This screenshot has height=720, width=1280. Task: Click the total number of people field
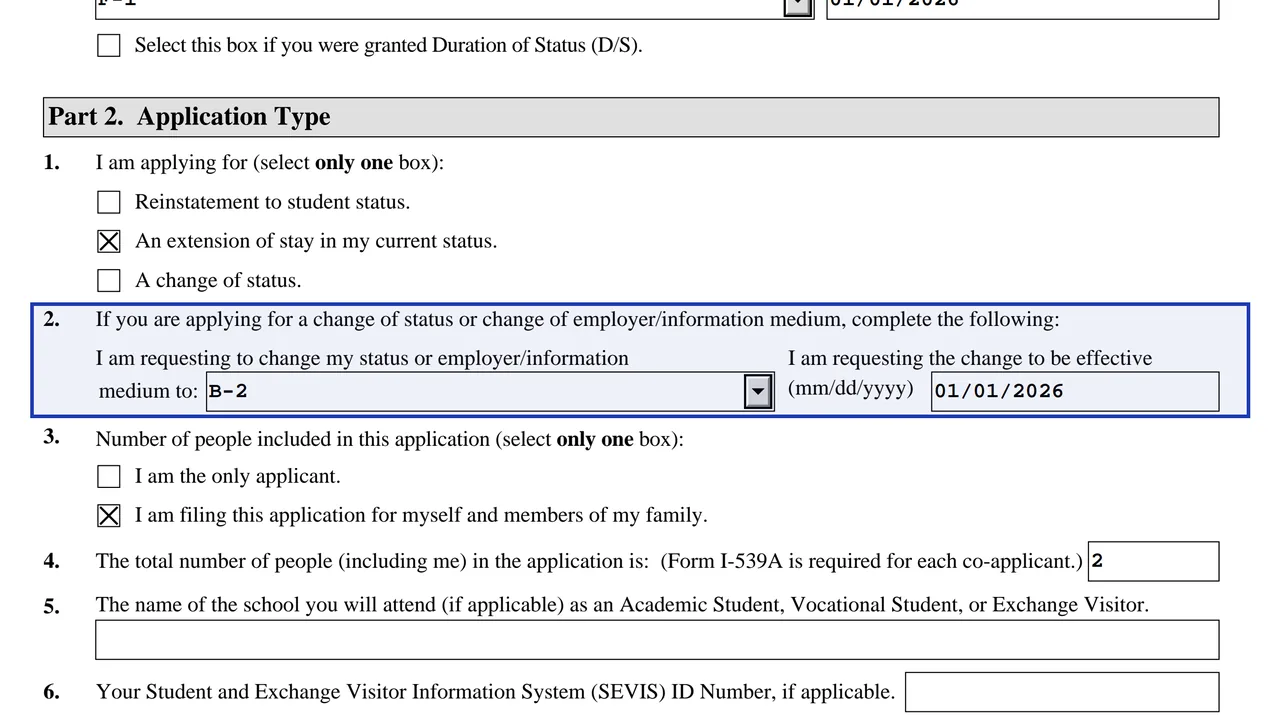pyautogui.click(x=1153, y=561)
